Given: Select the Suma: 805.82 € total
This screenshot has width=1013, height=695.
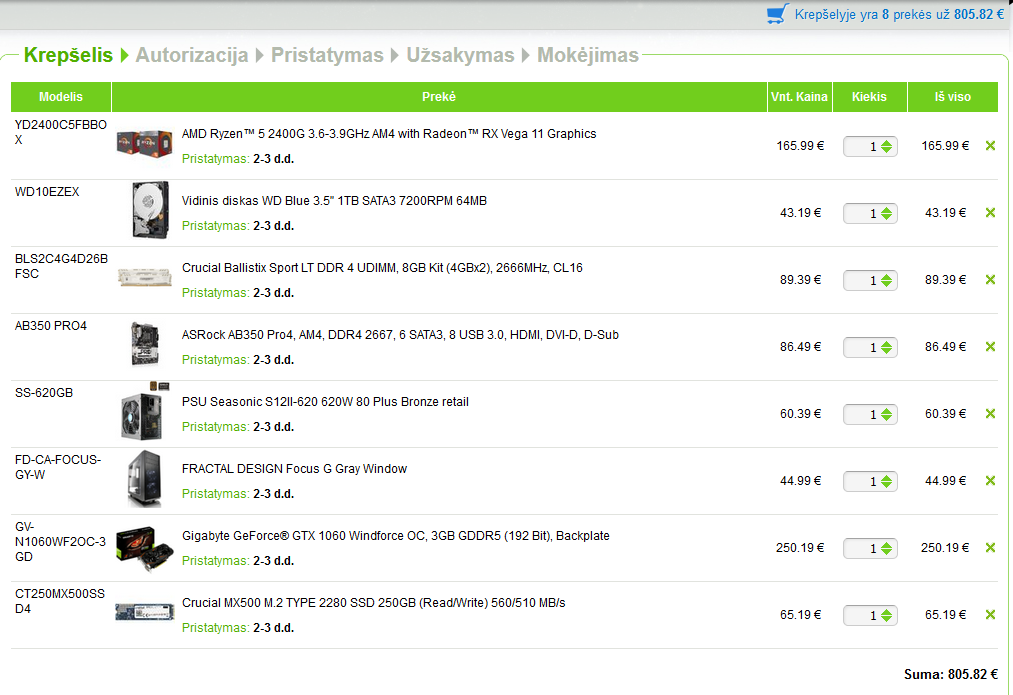Looking at the screenshot, I should (x=950, y=674).
